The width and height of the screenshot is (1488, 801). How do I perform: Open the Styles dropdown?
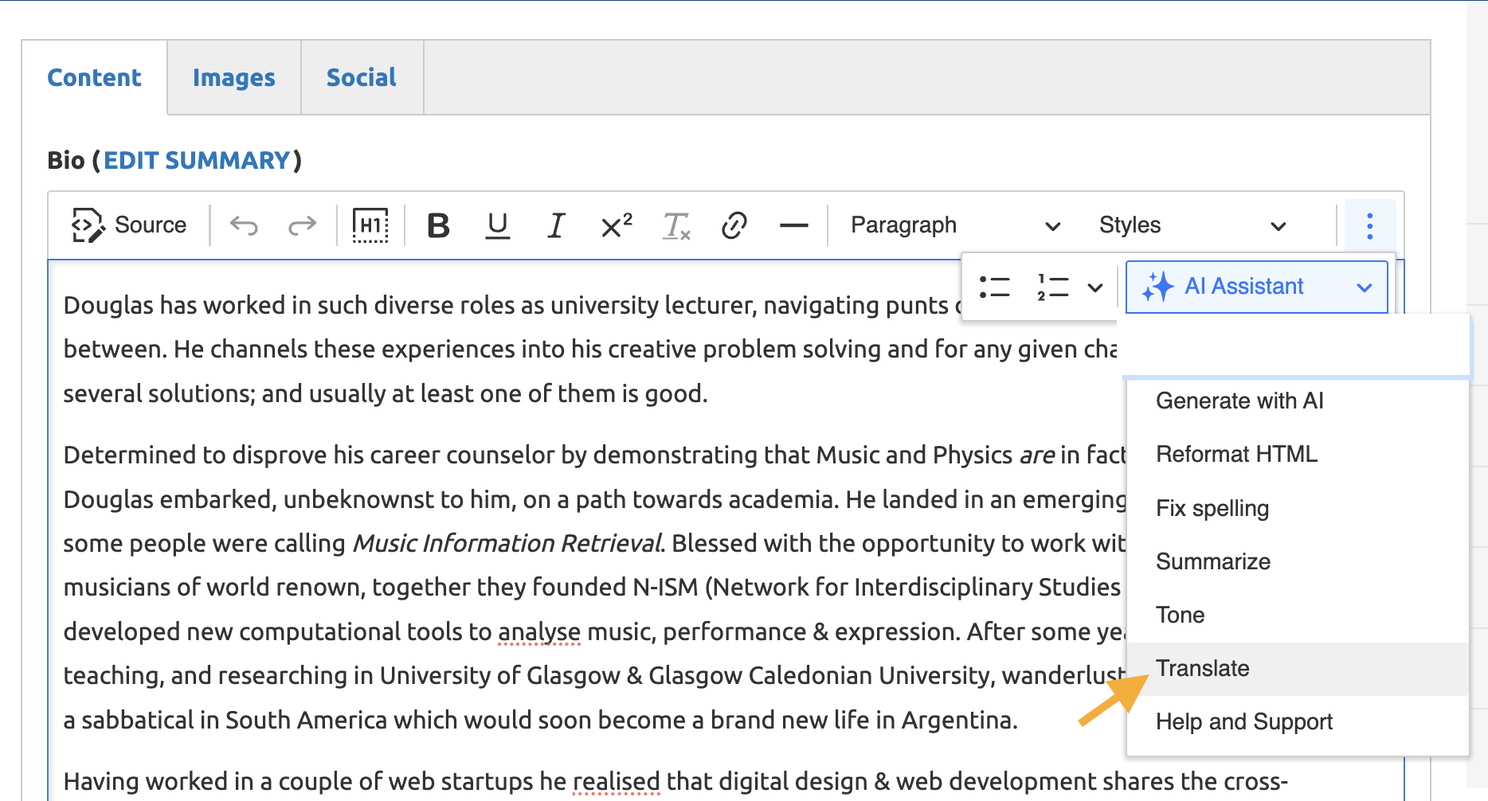click(x=1192, y=225)
